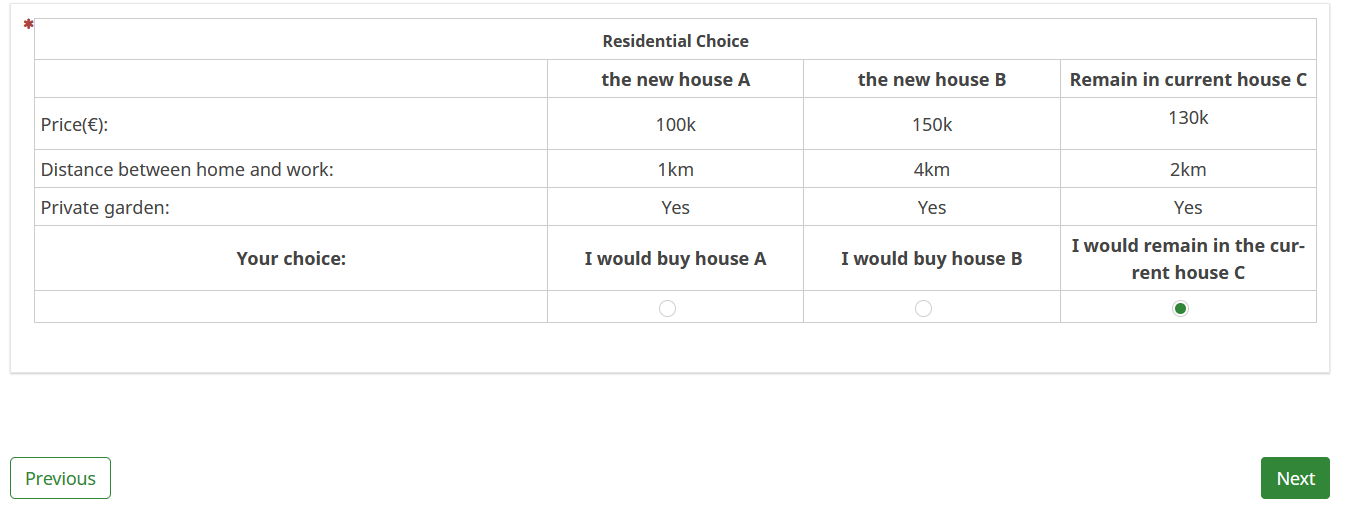Go back with the Previous button
The image size is (1346, 522).
(x=60, y=478)
